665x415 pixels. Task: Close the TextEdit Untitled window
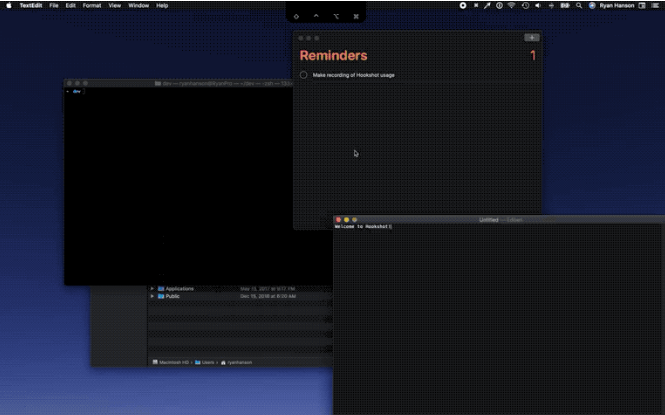tap(338, 220)
